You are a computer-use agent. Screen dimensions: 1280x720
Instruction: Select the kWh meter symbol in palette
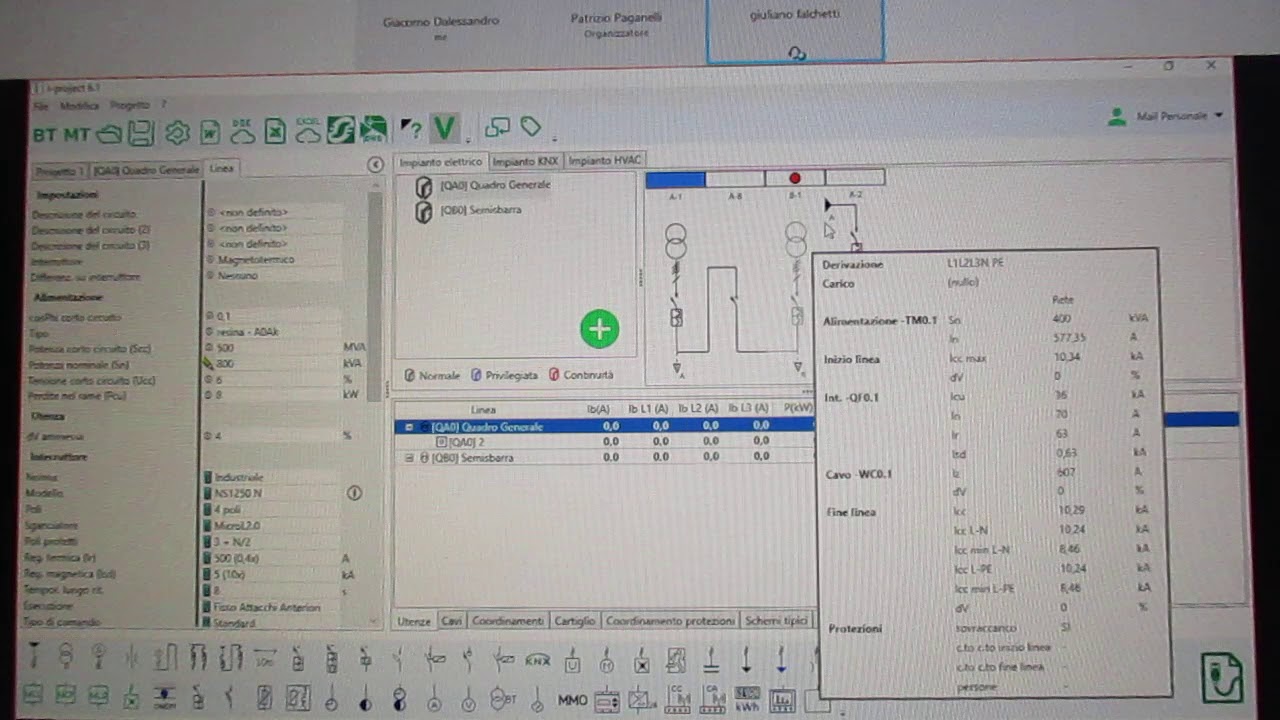click(x=747, y=699)
